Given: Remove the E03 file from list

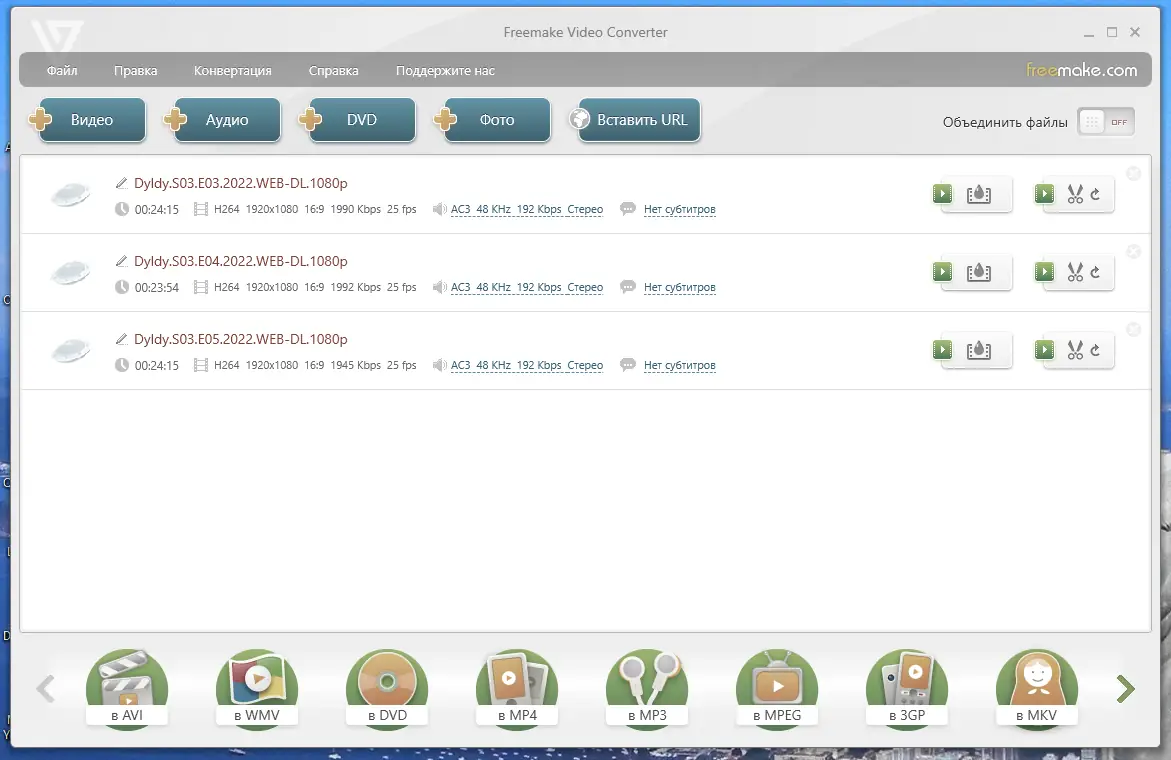Looking at the screenshot, I should coord(1133,173).
